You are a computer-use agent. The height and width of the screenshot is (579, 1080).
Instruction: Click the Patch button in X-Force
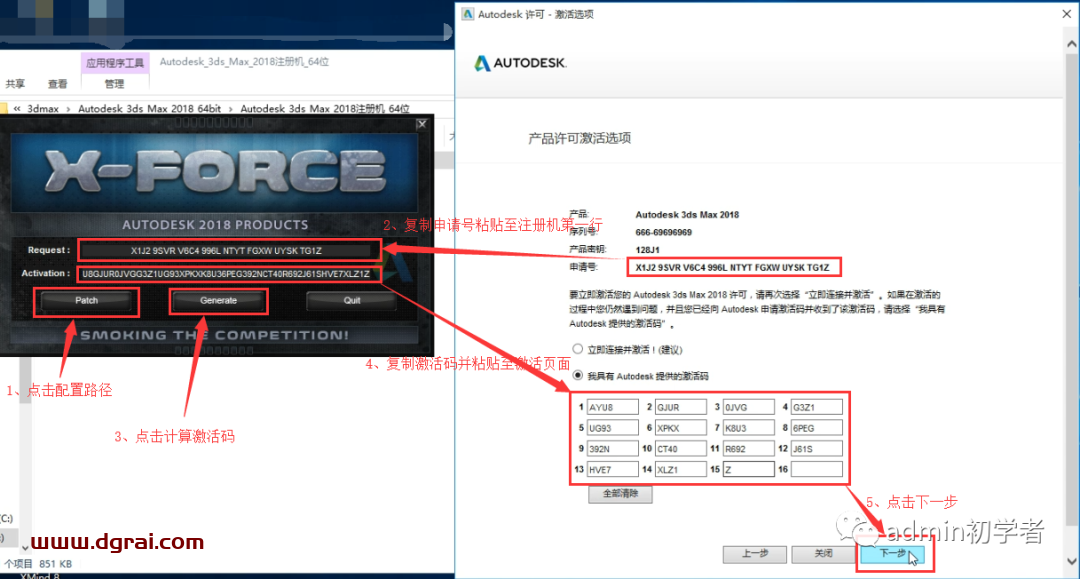click(86, 301)
